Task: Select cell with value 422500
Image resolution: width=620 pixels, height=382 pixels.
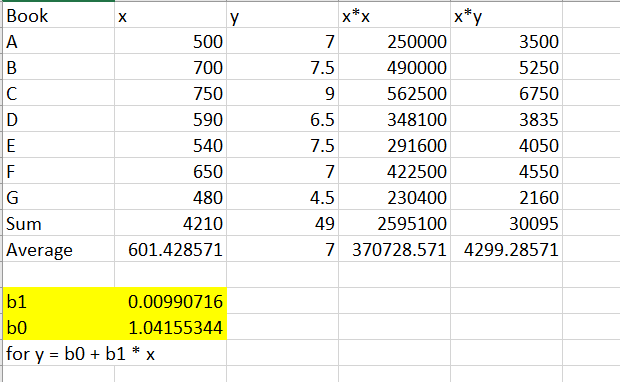Action: tap(394, 171)
